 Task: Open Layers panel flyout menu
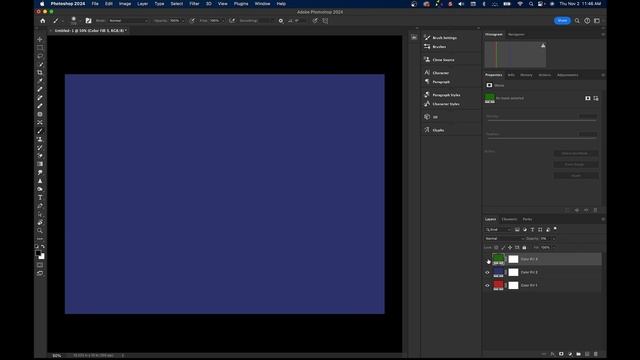click(603, 219)
